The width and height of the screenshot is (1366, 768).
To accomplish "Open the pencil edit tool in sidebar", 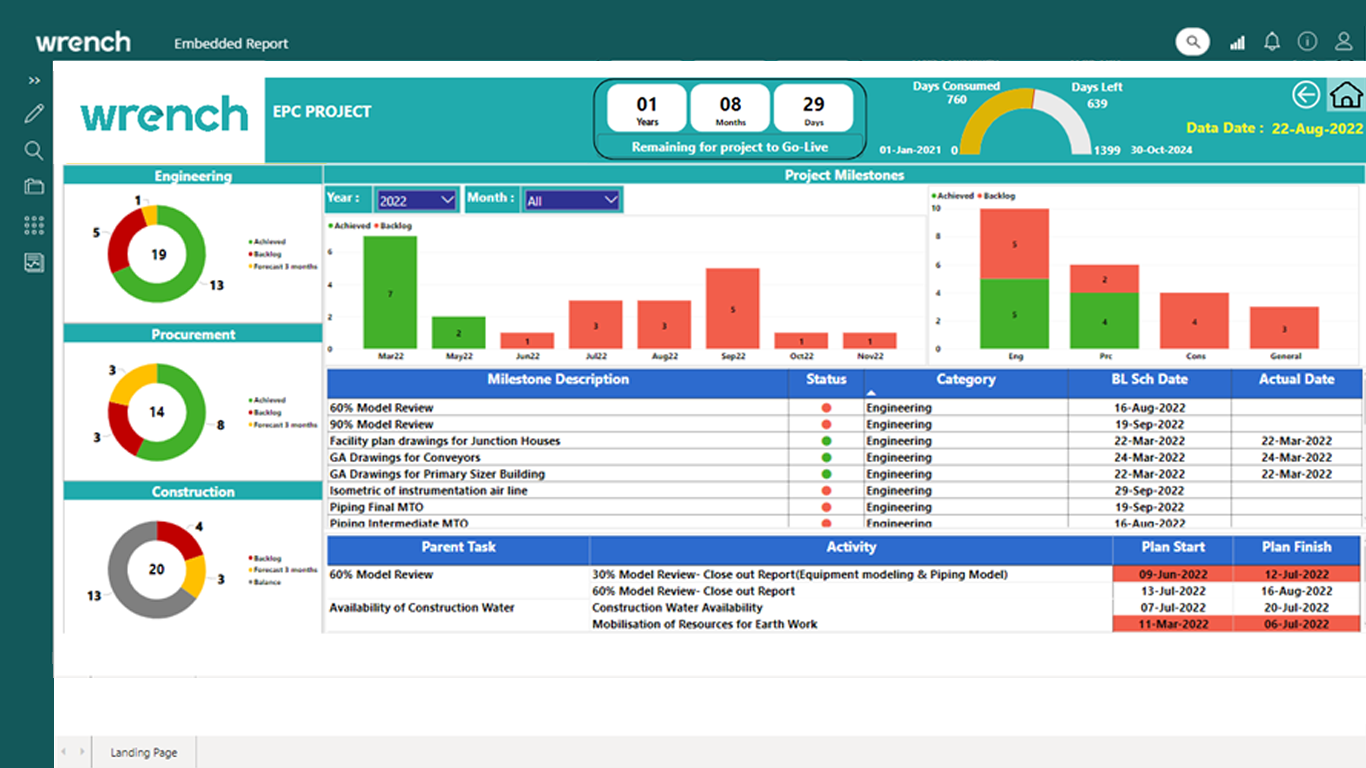I will 34,114.
